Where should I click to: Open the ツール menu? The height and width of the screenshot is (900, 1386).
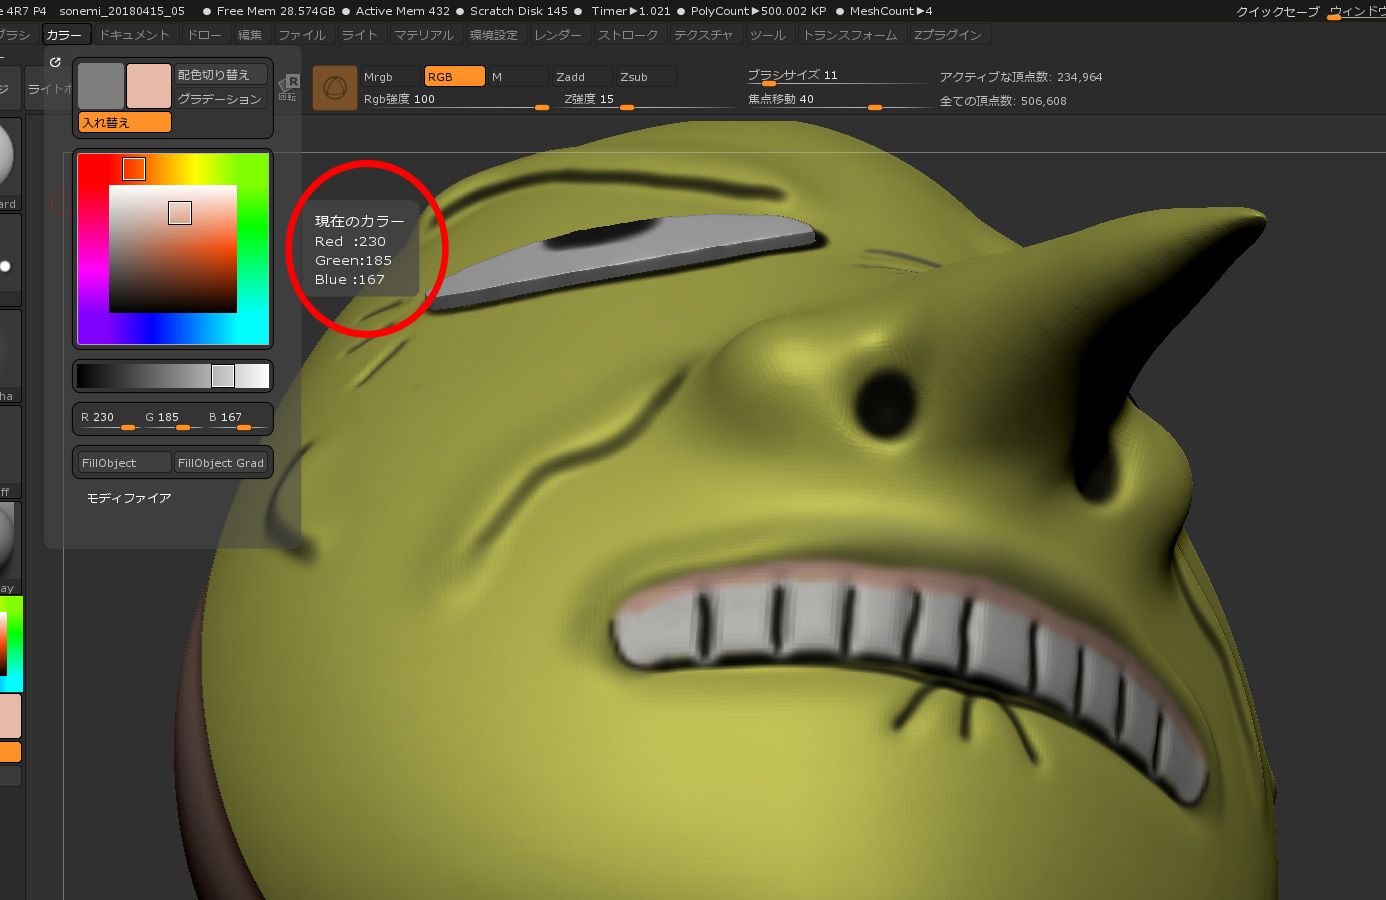tap(768, 35)
